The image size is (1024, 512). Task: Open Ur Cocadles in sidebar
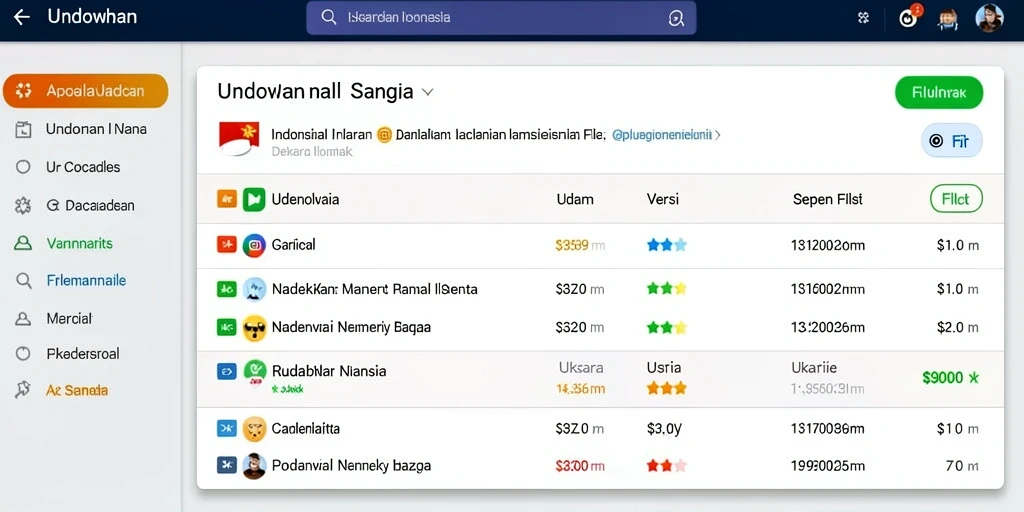pyautogui.click(x=83, y=167)
